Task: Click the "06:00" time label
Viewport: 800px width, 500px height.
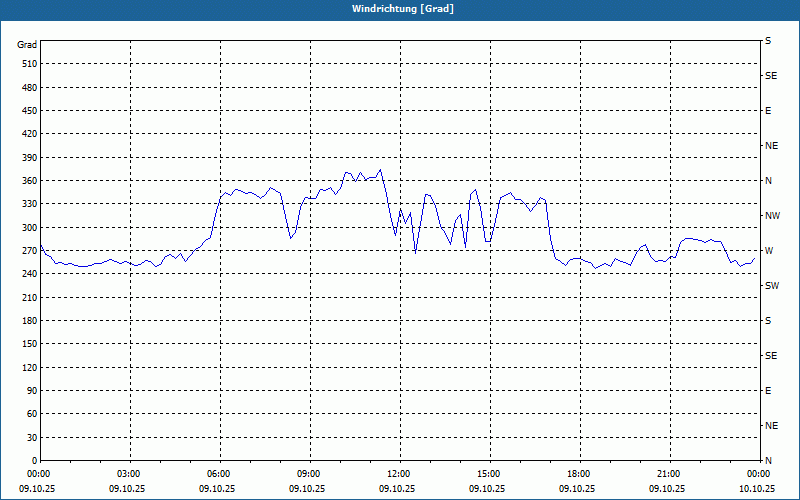Action: [x=220, y=474]
